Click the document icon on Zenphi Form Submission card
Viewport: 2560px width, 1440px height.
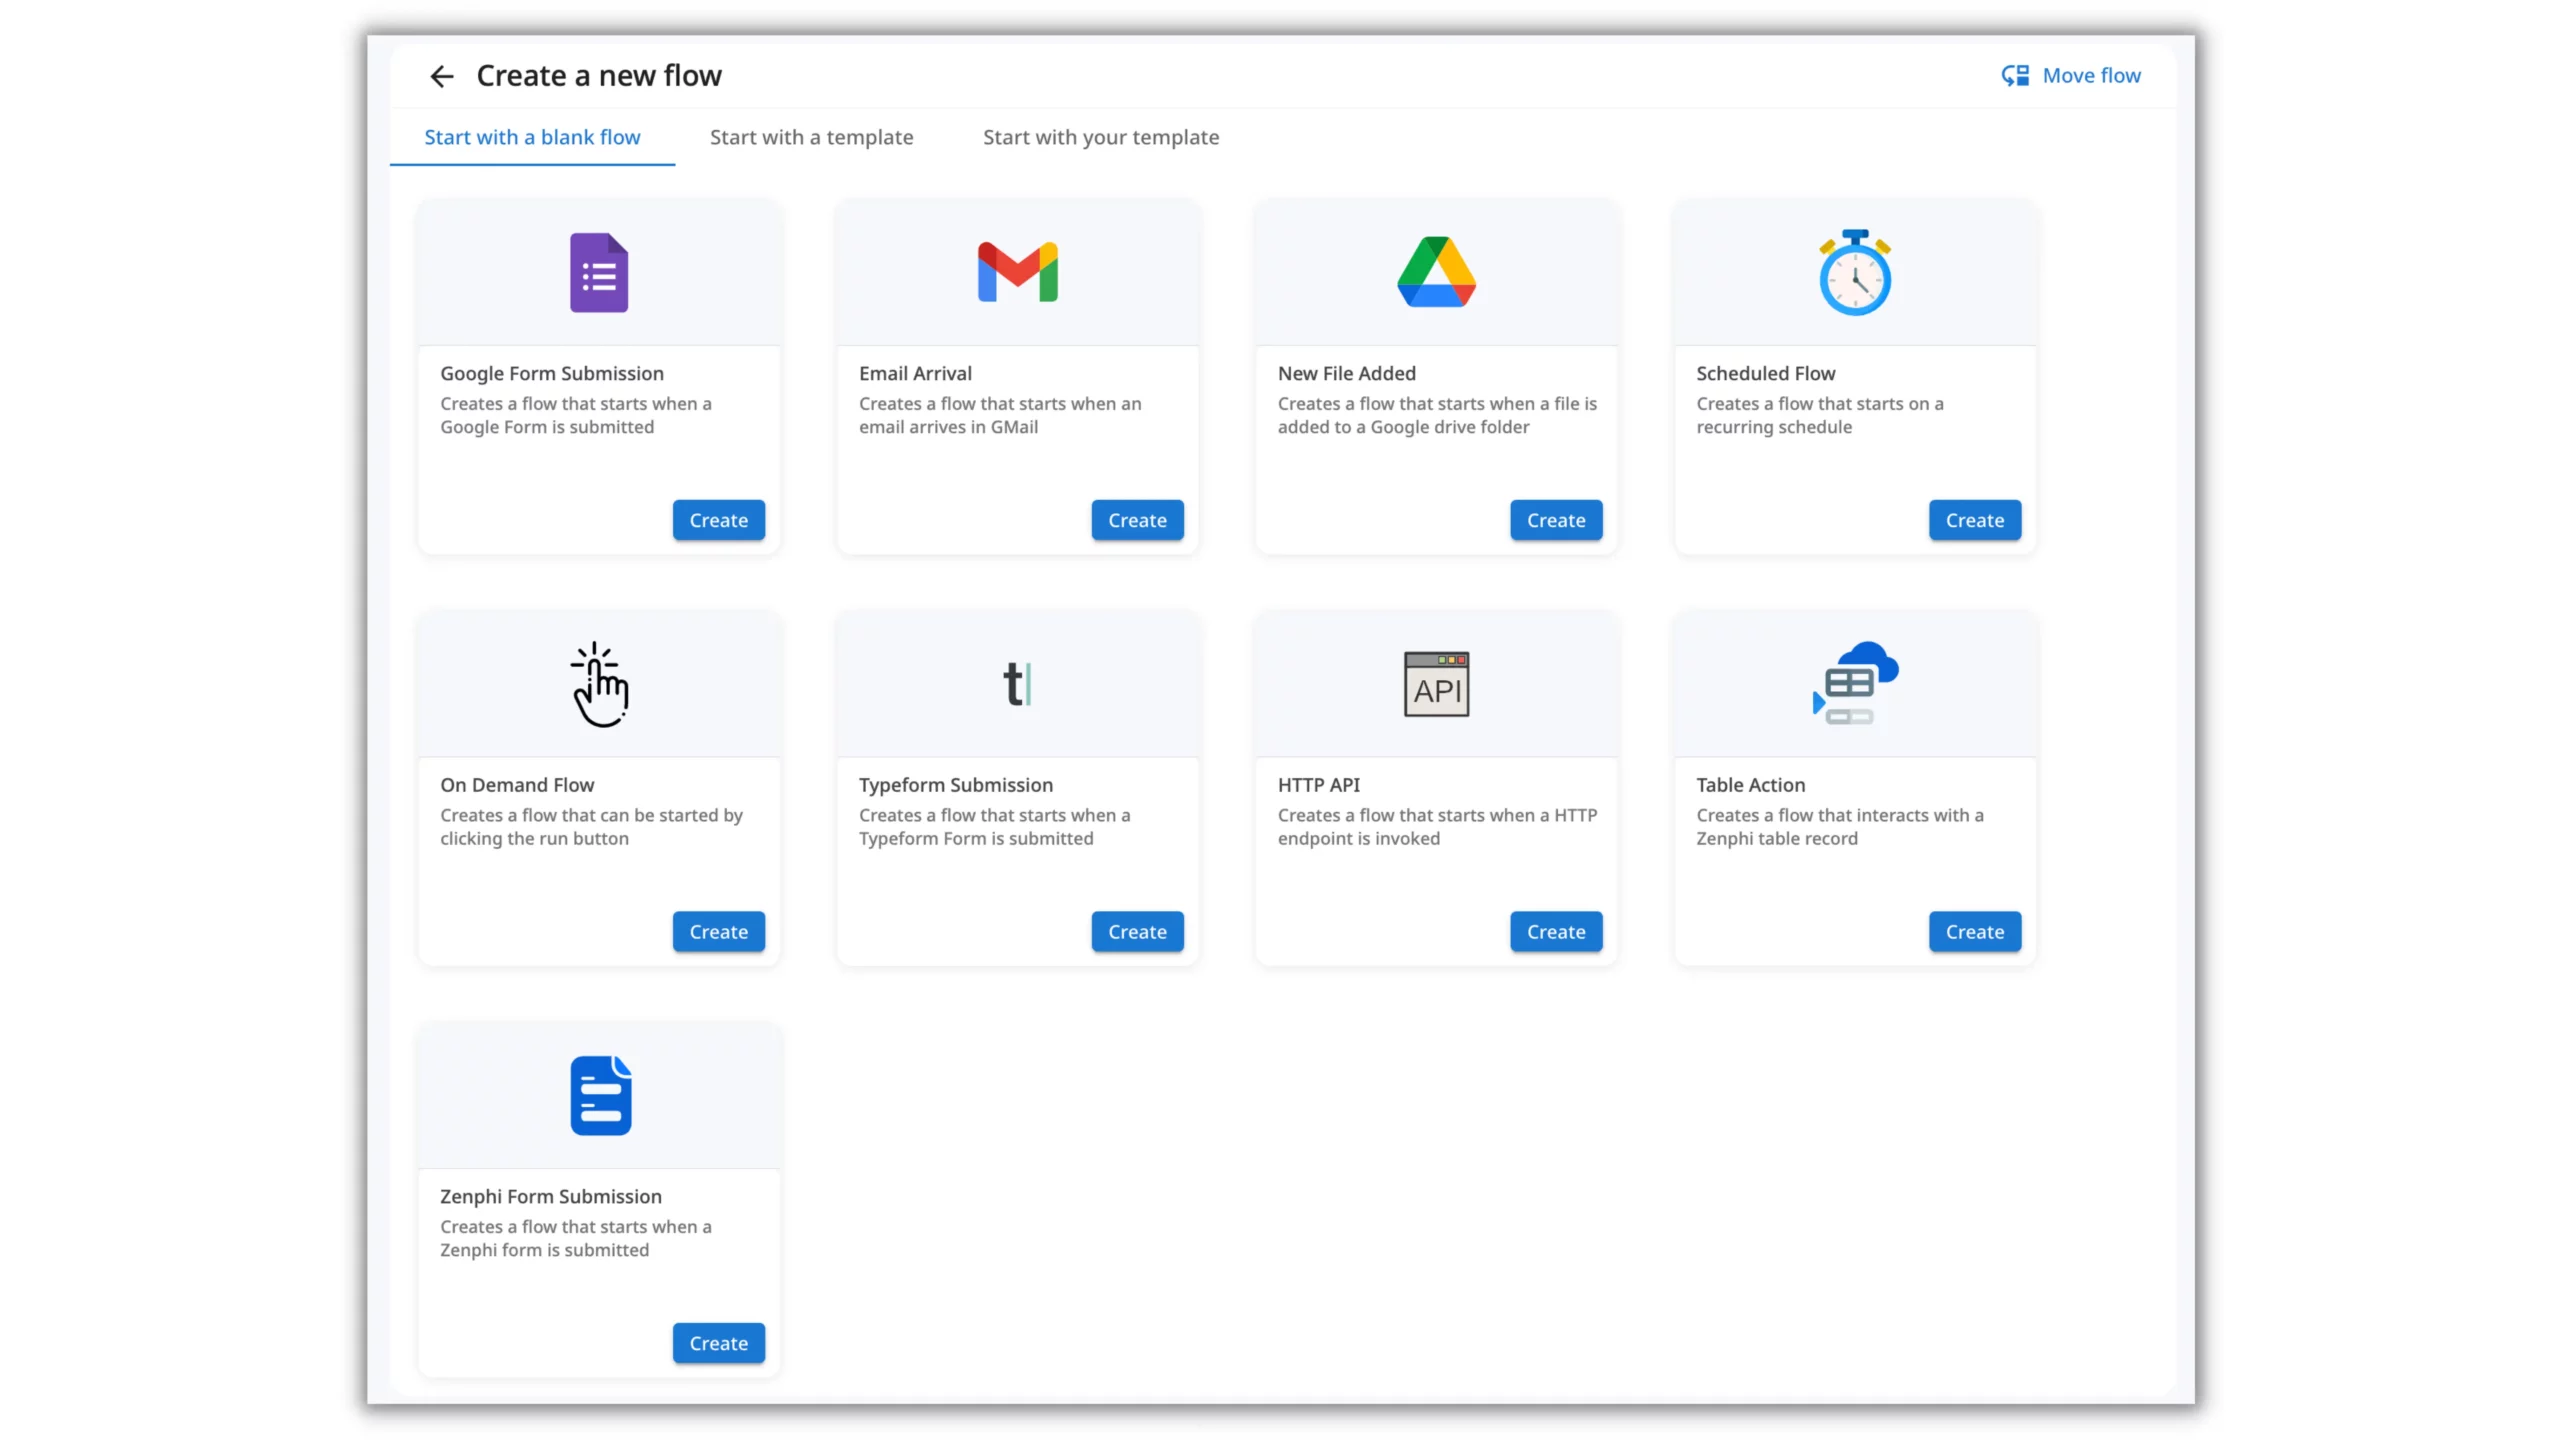click(598, 1095)
